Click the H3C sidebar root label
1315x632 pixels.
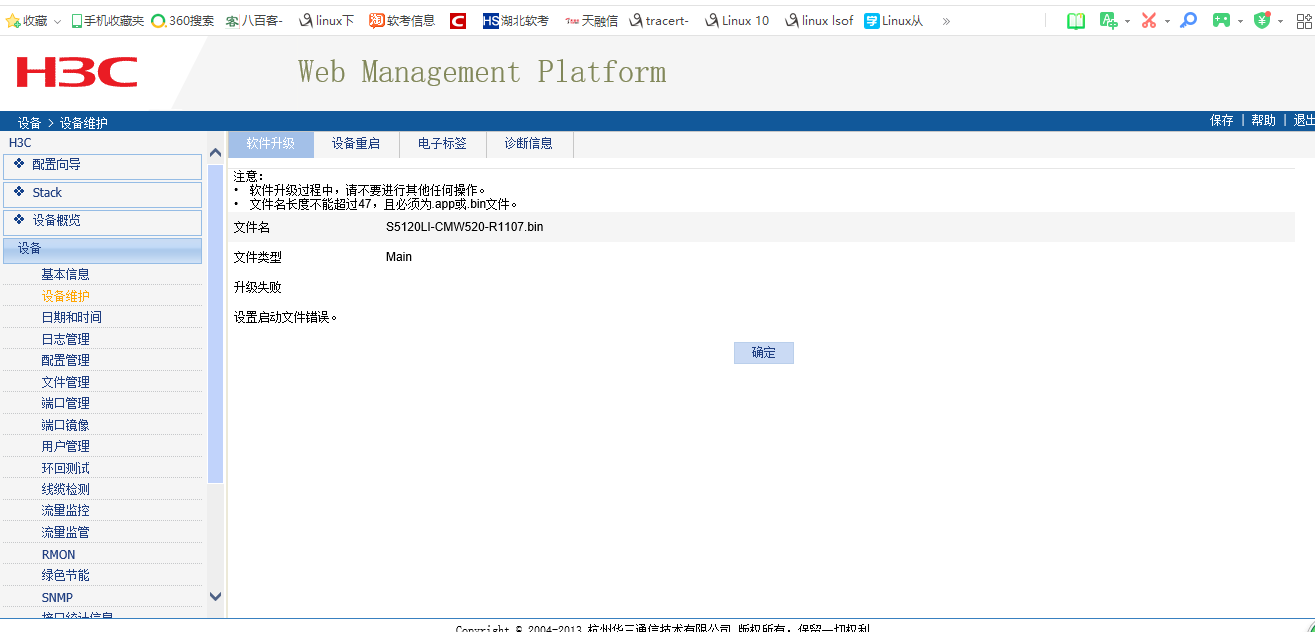pyautogui.click(x=20, y=143)
